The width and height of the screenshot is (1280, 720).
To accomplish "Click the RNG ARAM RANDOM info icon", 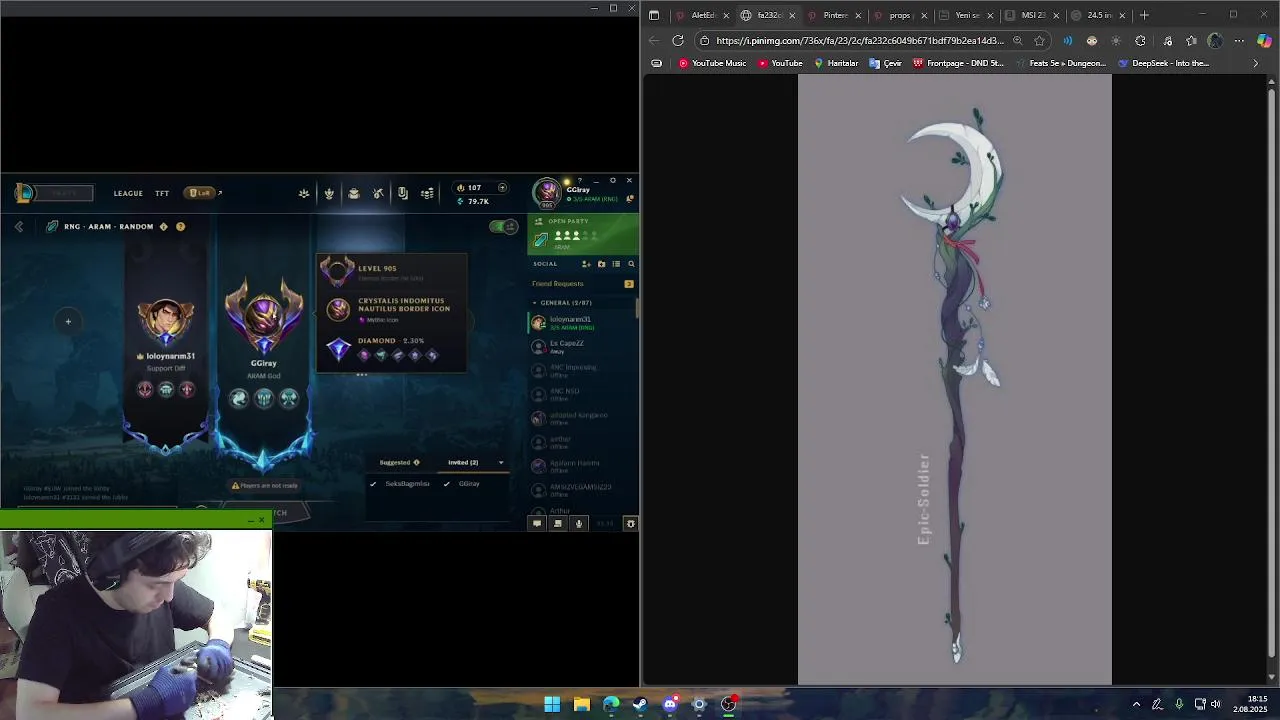I will pos(164,227).
